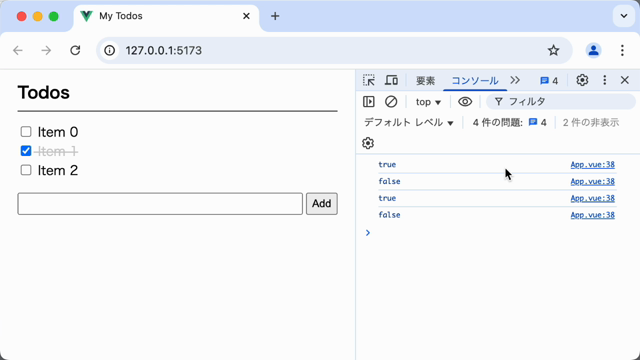Expand the デフォルト レベル log level dropdown
The height and width of the screenshot is (360, 640).
(x=409, y=122)
